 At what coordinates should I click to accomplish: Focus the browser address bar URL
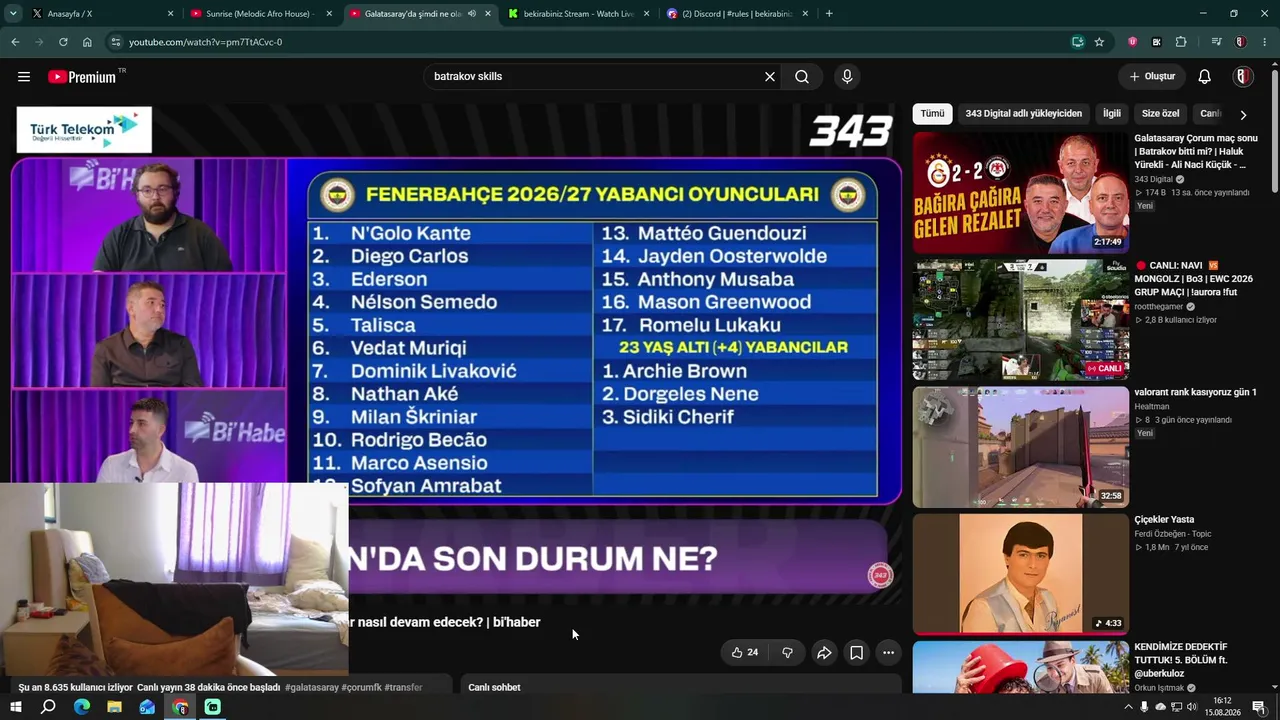tap(205, 42)
